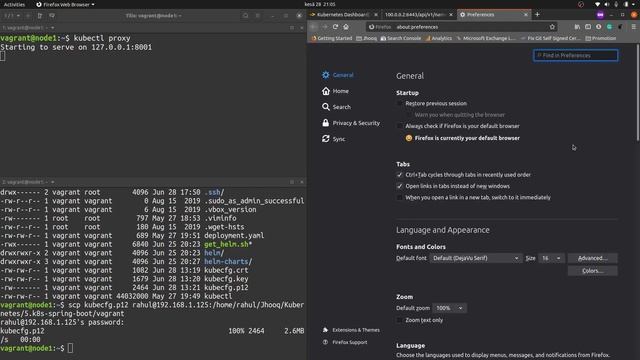Open Search Console bookmark
Screen dimensions: 640x360
(400, 38)
